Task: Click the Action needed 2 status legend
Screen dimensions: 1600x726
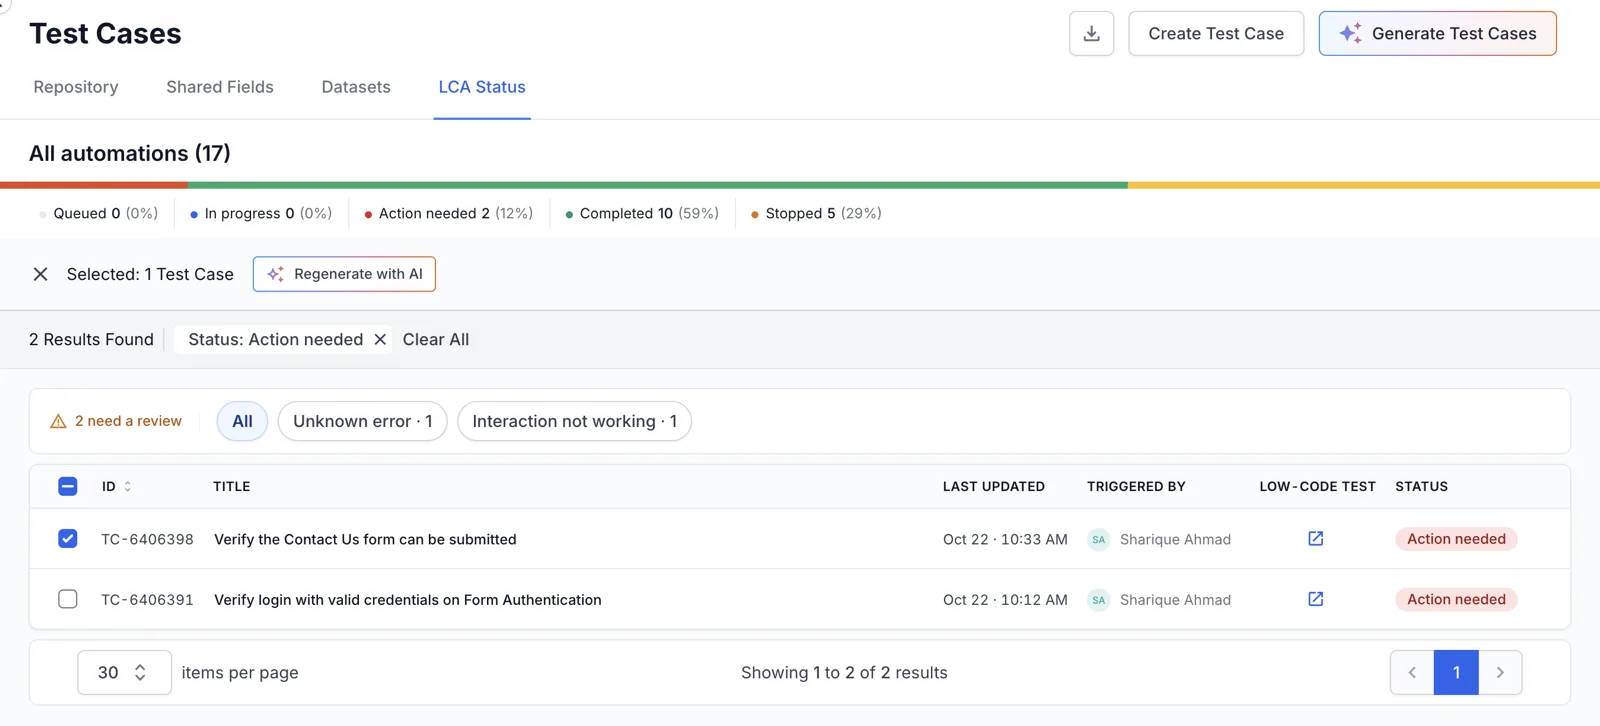Action: coord(449,214)
